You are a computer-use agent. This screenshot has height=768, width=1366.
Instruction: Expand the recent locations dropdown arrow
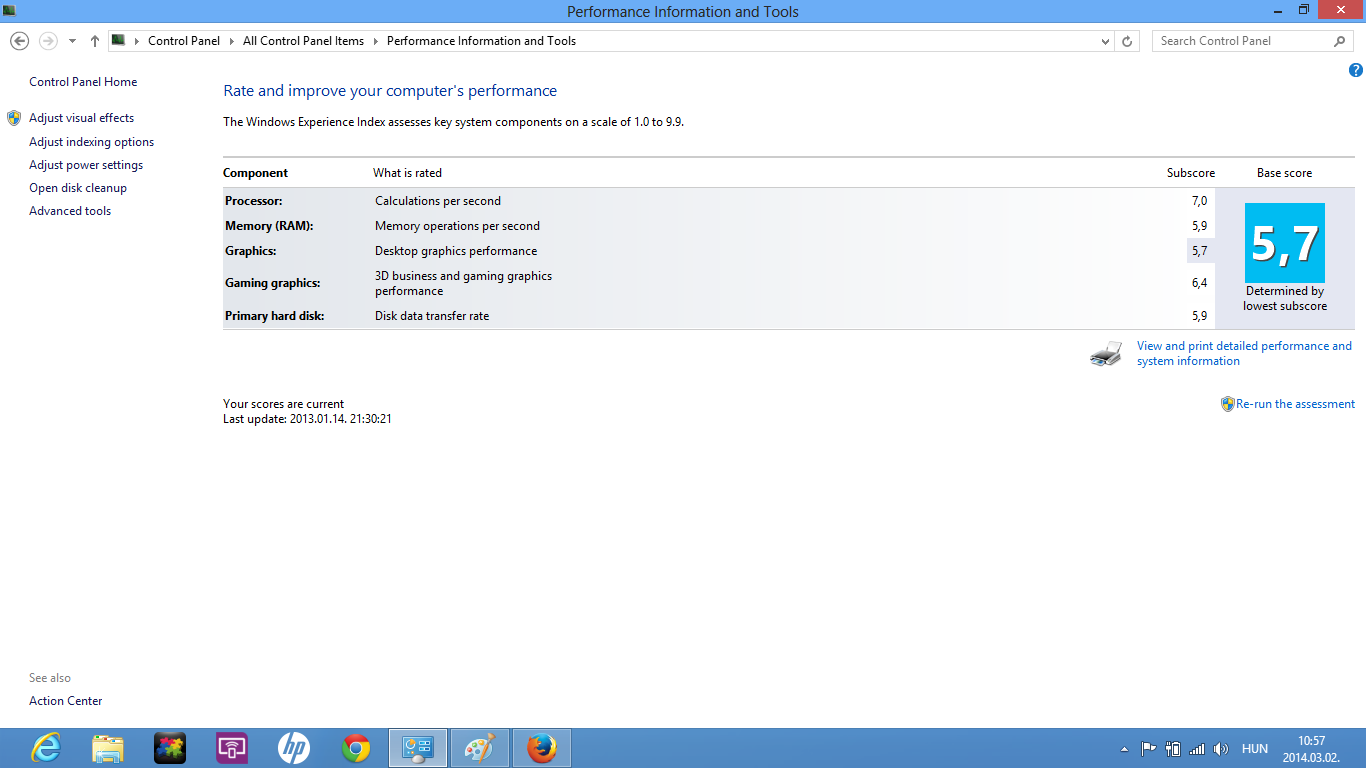(72, 41)
